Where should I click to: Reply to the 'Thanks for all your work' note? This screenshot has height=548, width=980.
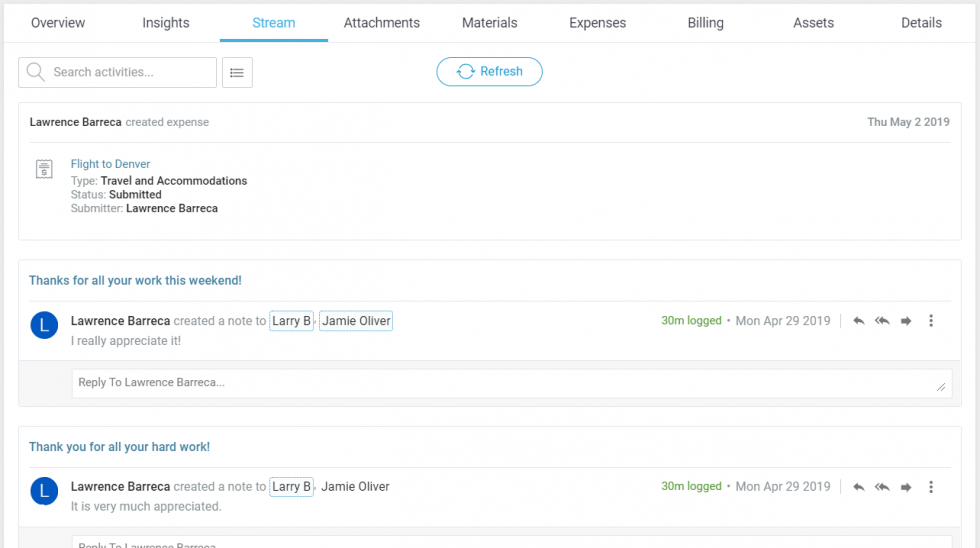pyautogui.click(x=858, y=321)
